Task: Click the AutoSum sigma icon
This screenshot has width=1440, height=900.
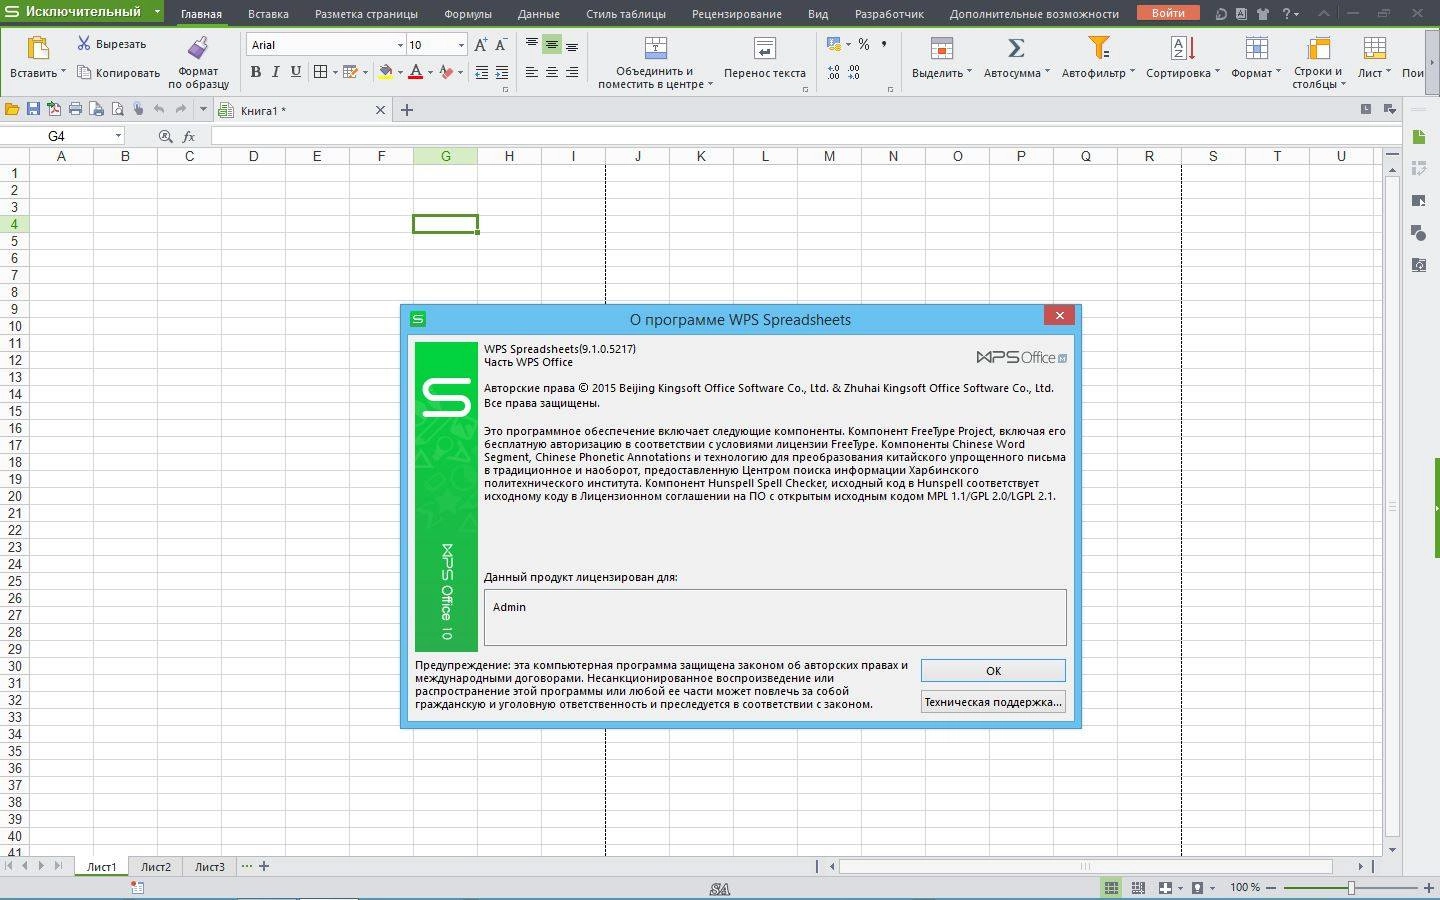Action: coord(1015,48)
